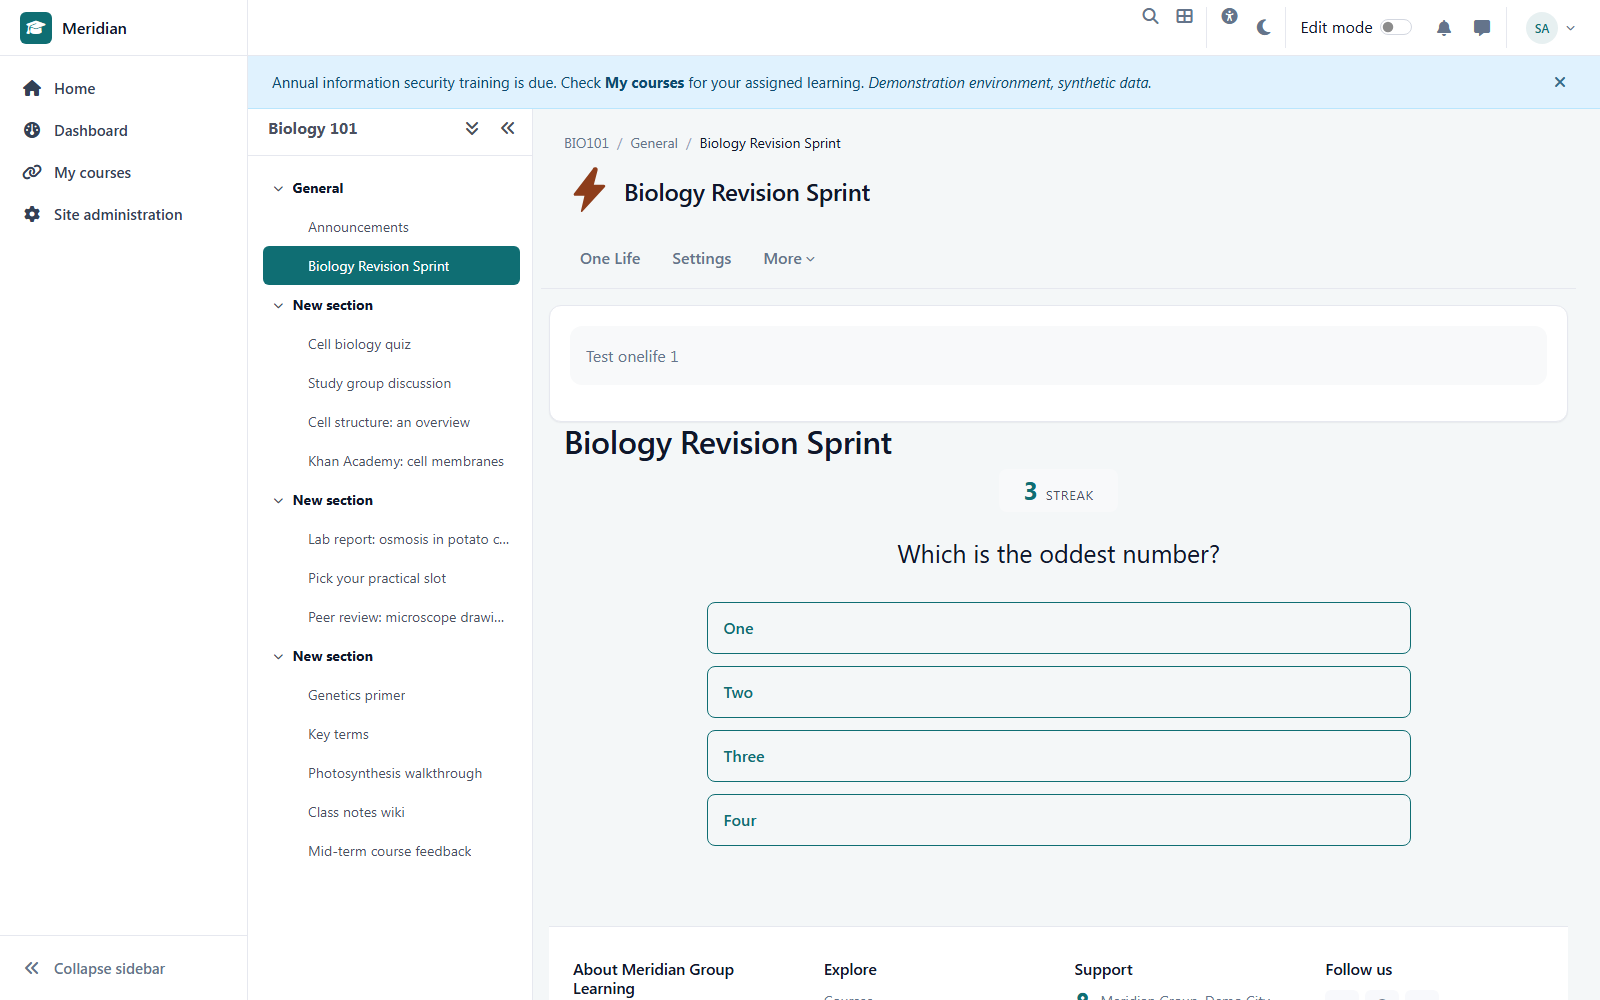The width and height of the screenshot is (1600, 1000).
Task: Click the Dashboard gauge icon
Action: [x=32, y=130]
